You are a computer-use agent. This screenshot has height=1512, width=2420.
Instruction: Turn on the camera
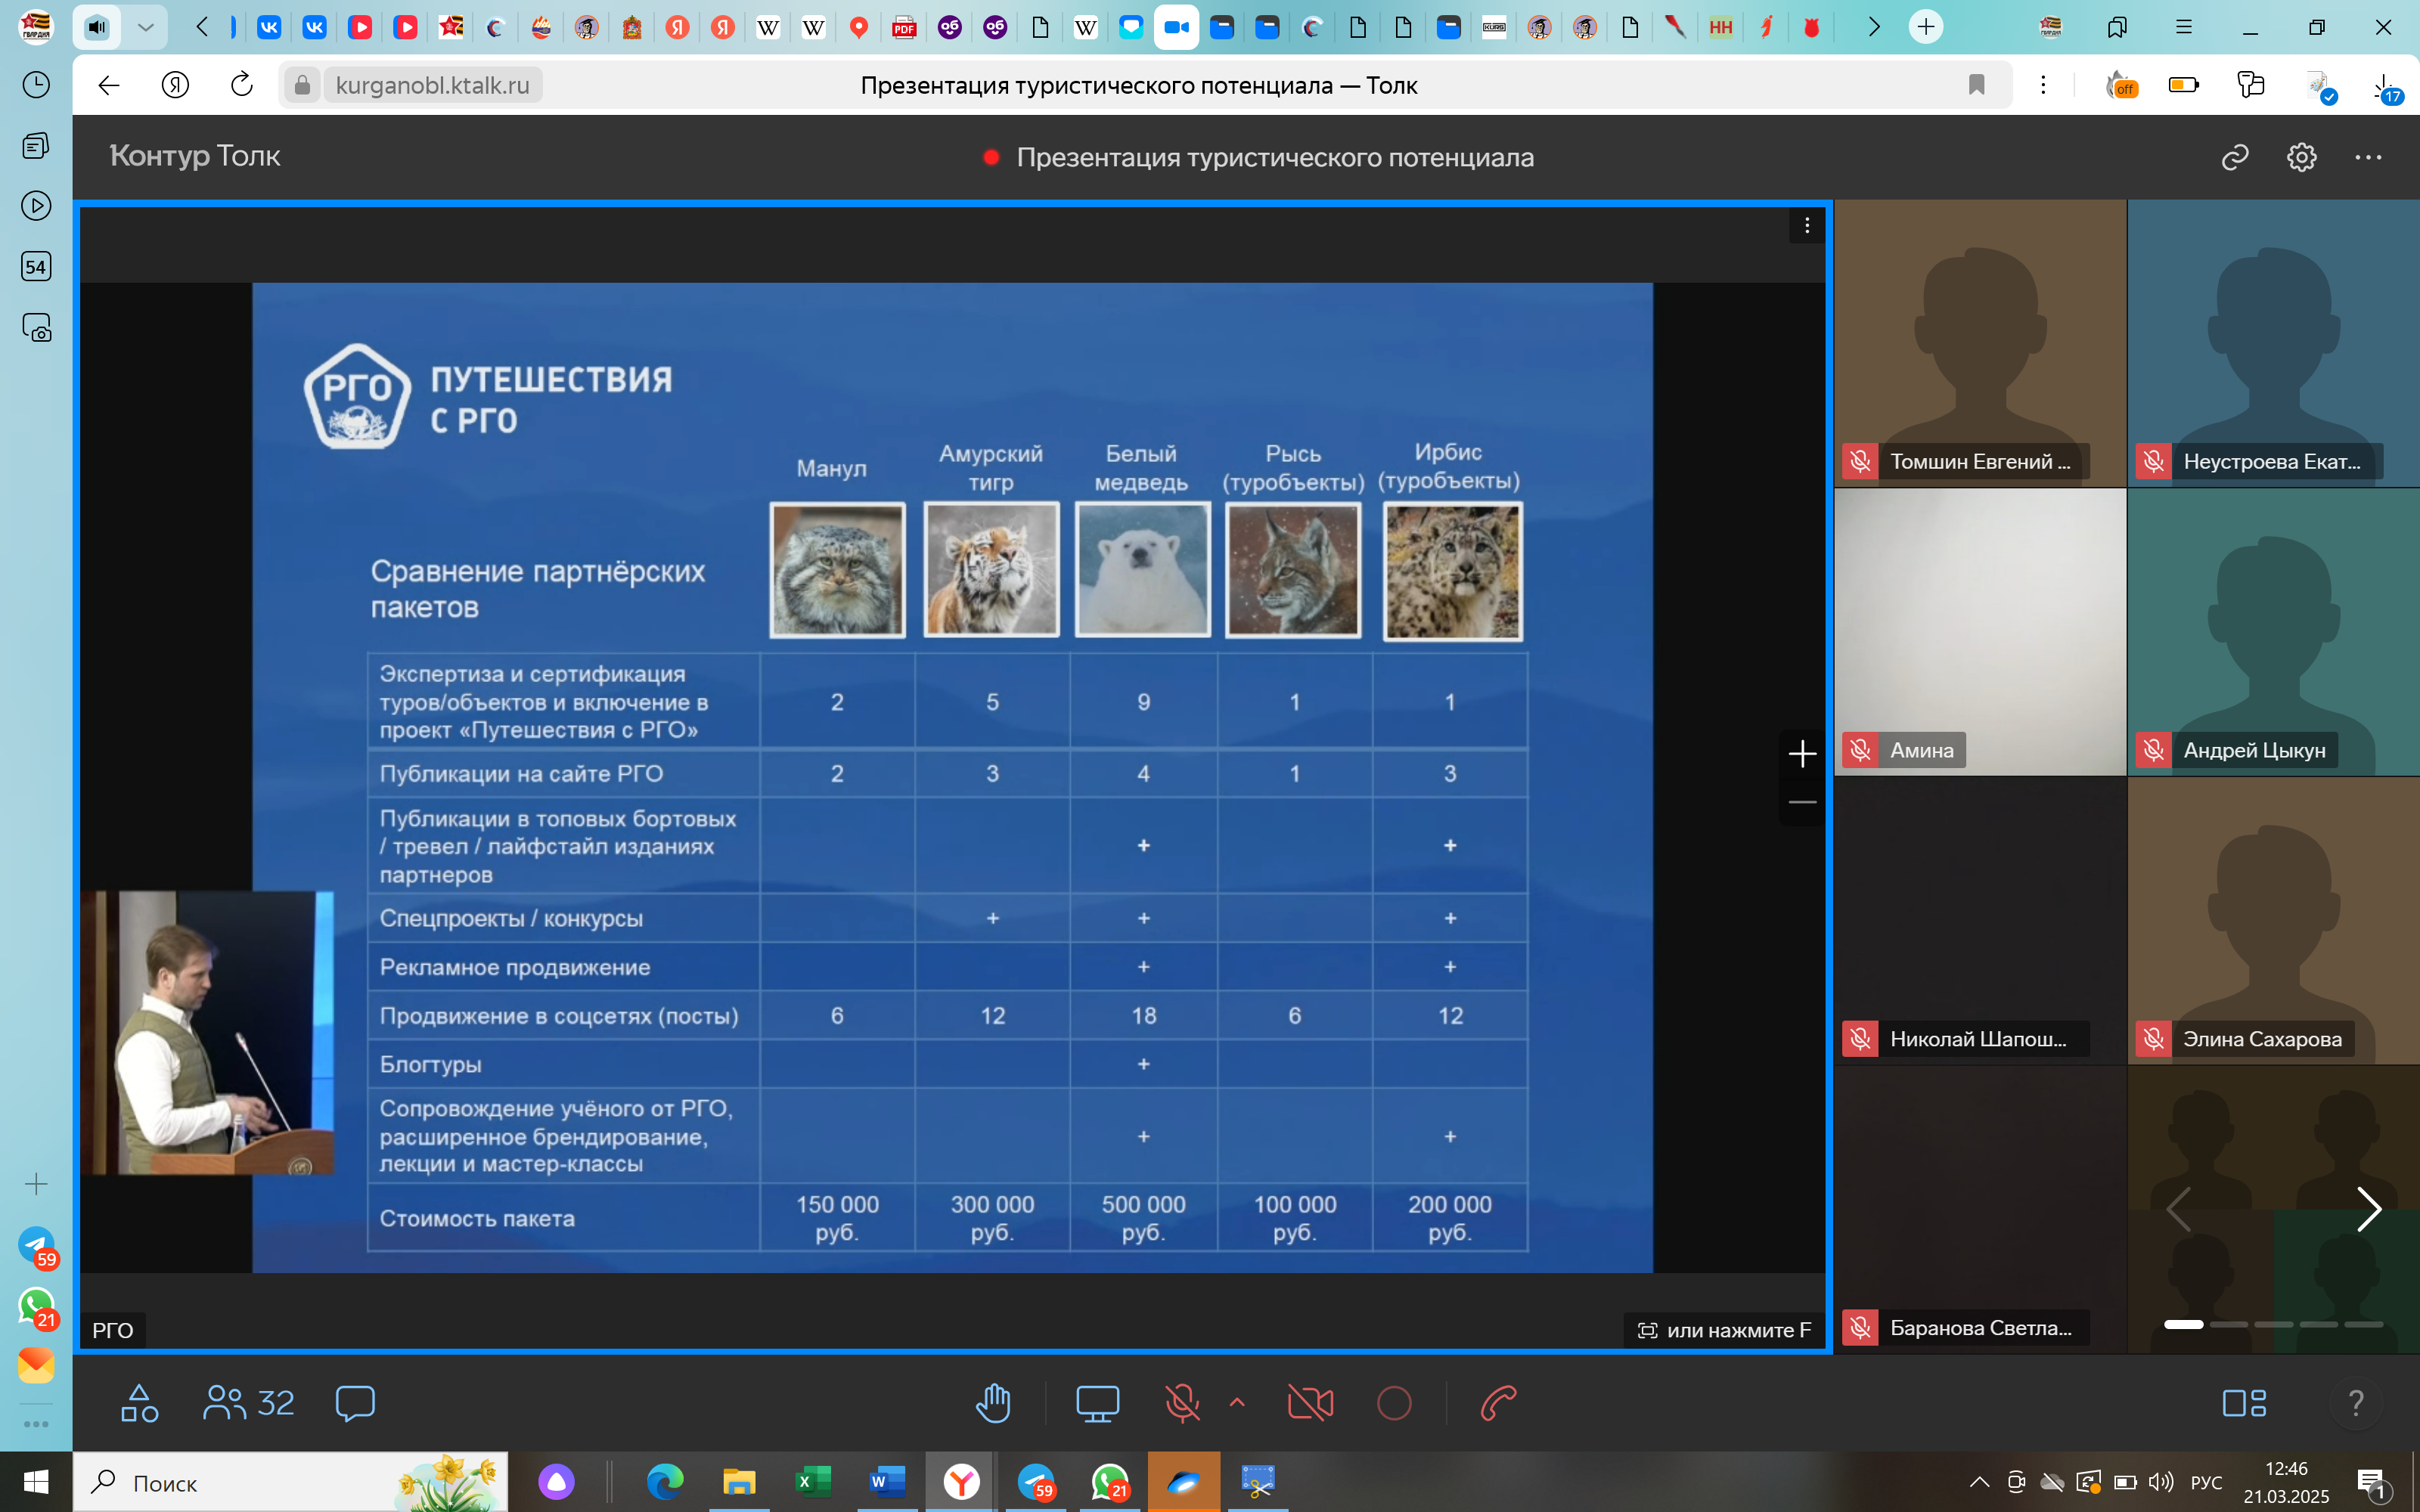tap(1310, 1403)
